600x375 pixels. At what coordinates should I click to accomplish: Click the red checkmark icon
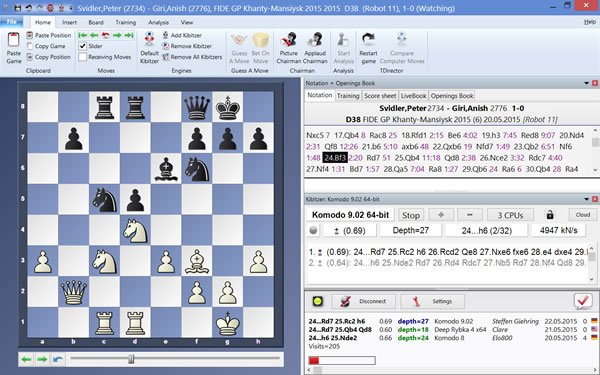coord(583,301)
